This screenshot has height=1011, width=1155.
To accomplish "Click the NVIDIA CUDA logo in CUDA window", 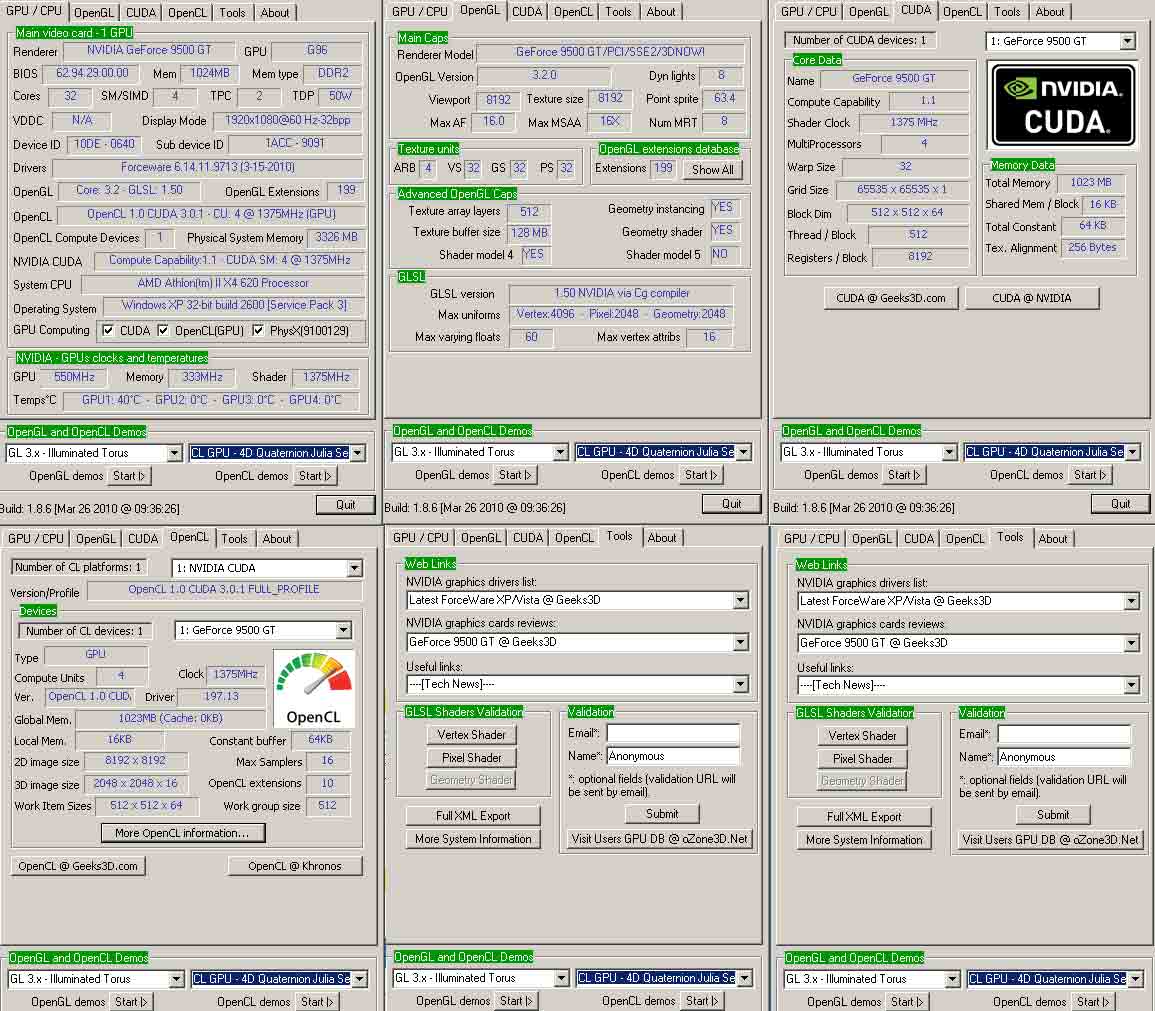I will (x=1063, y=105).
